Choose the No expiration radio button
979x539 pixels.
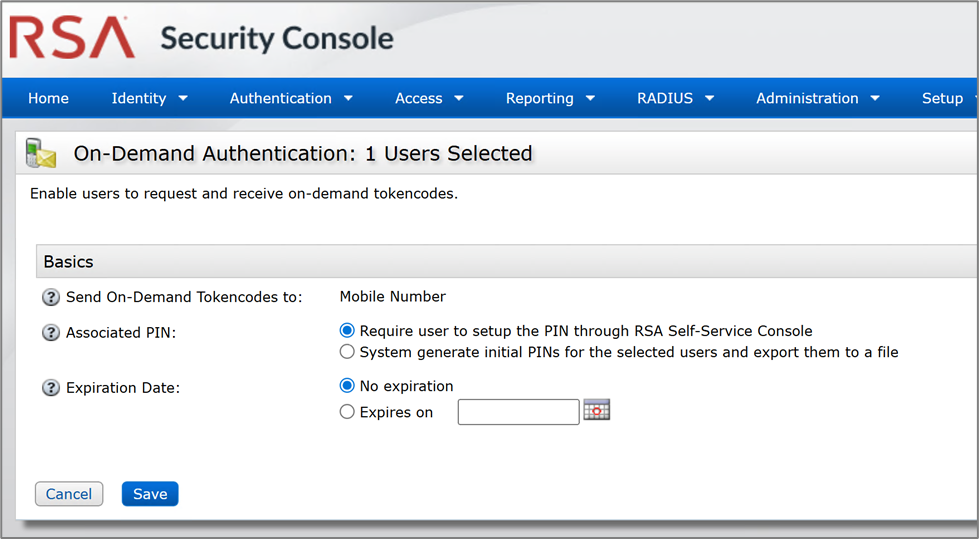coord(347,386)
